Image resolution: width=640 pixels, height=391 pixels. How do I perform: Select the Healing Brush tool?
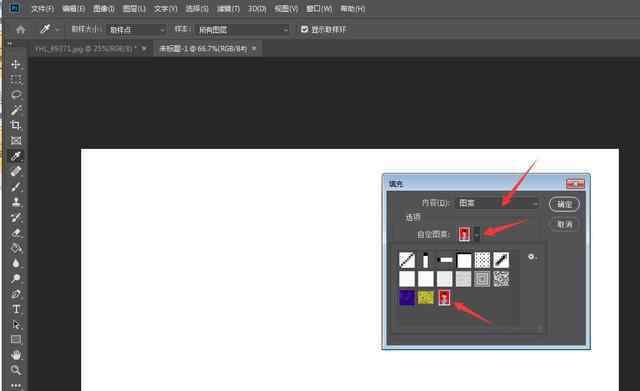[x=16, y=171]
